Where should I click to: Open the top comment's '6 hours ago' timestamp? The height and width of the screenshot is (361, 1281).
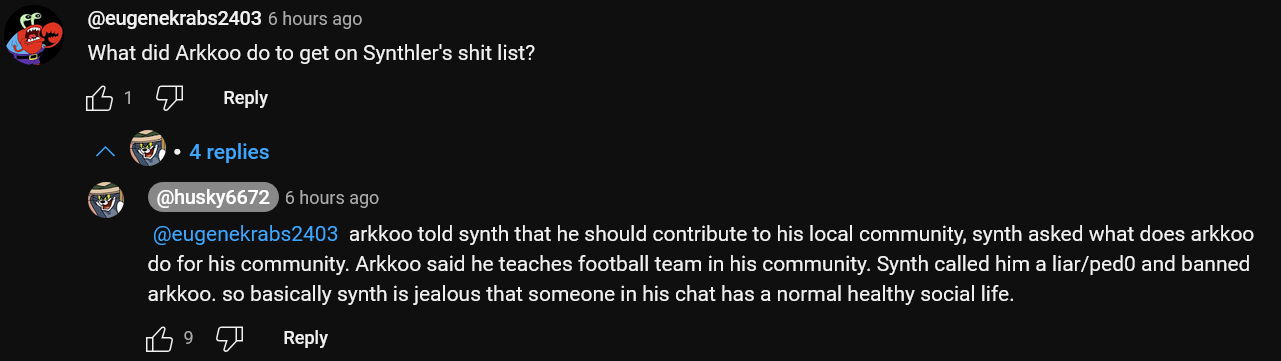point(315,19)
